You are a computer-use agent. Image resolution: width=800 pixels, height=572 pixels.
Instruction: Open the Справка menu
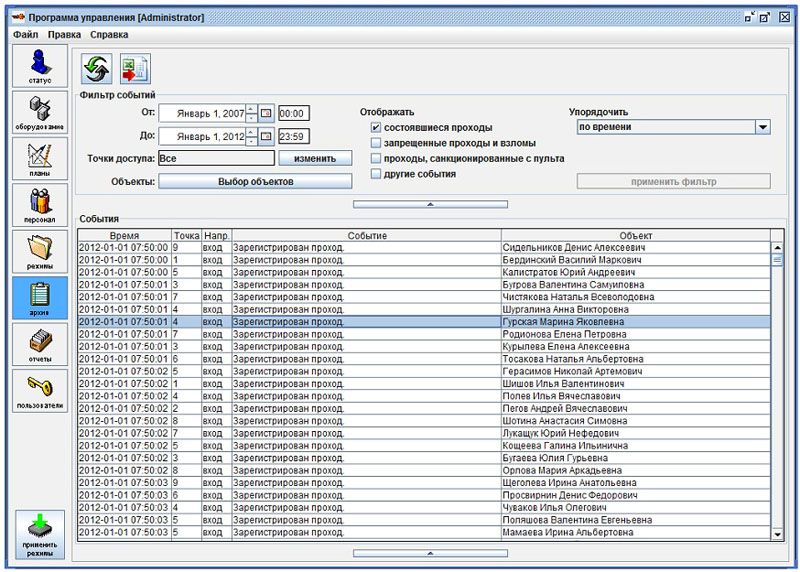(109, 34)
